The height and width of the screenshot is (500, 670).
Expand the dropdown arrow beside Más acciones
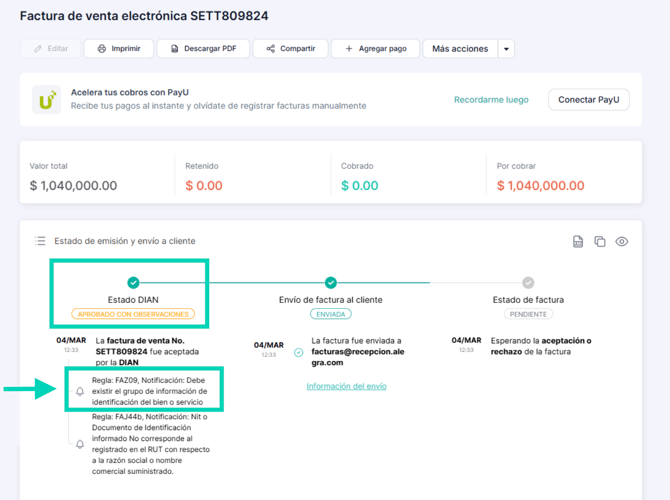506,49
